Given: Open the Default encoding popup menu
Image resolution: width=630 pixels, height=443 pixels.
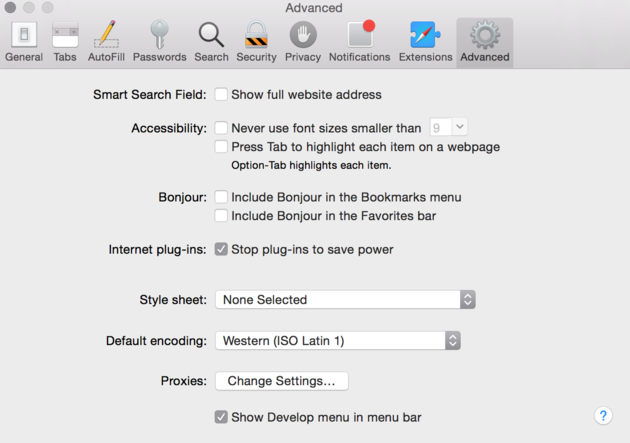Looking at the screenshot, I should tap(338, 341).
